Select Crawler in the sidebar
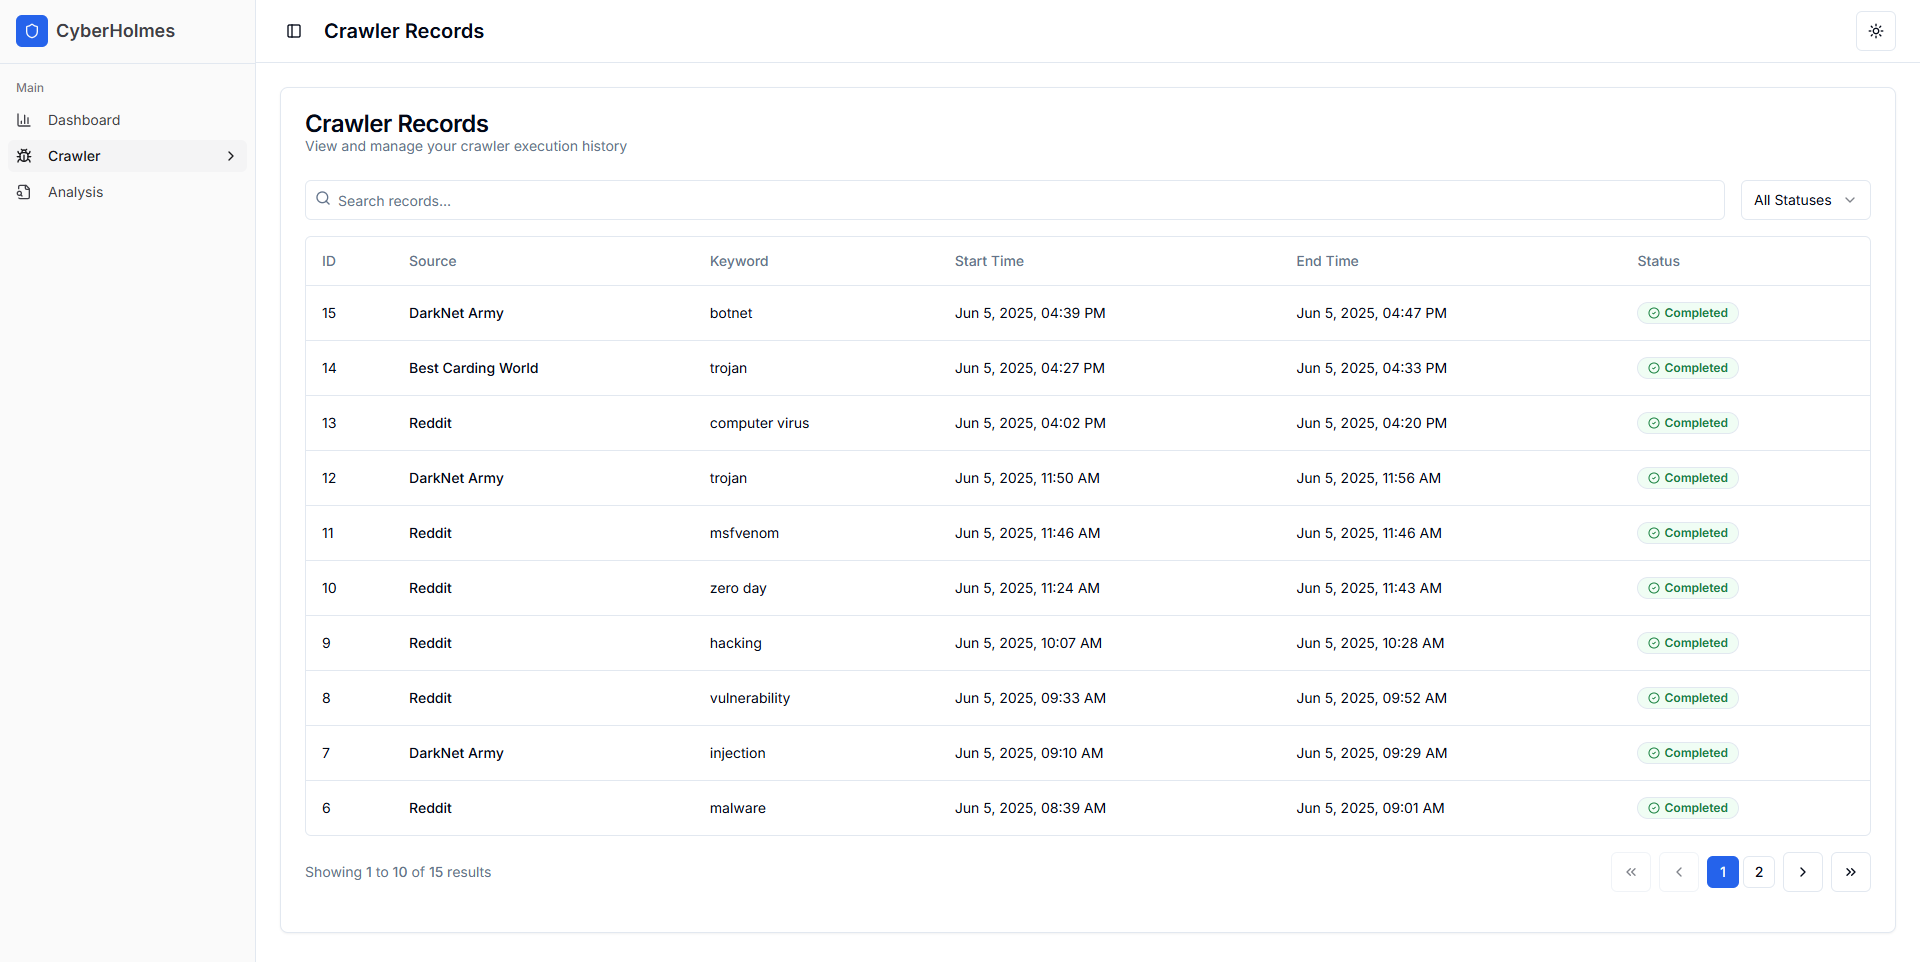The image size is (1920, 962). (x=127, y=156)
